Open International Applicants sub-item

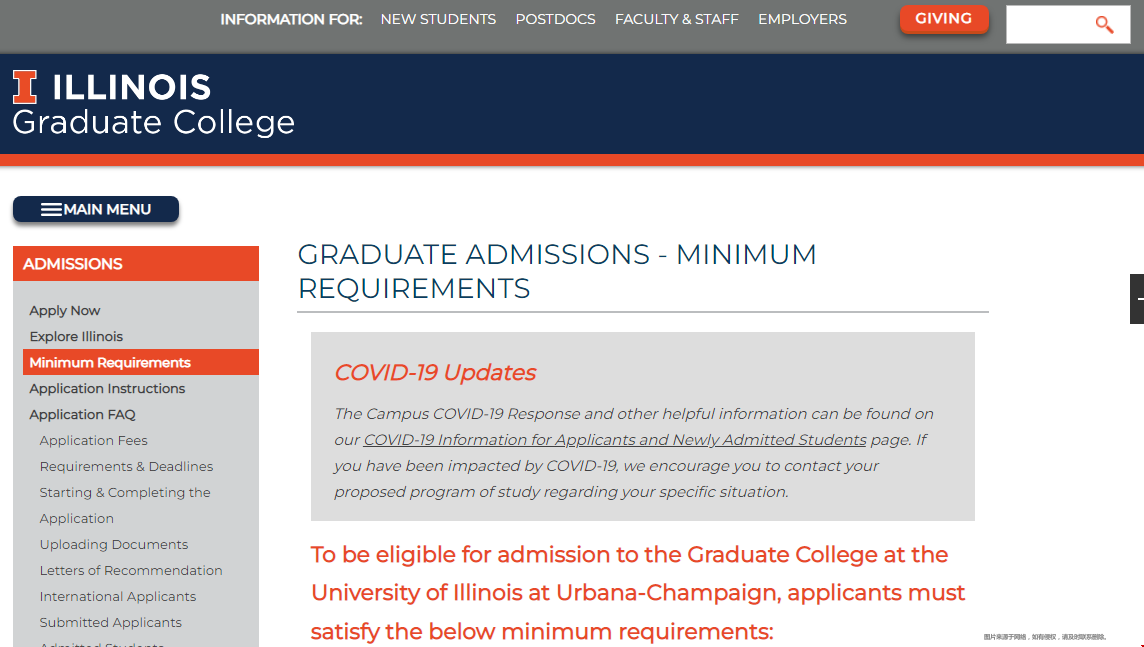coord(118,597)
